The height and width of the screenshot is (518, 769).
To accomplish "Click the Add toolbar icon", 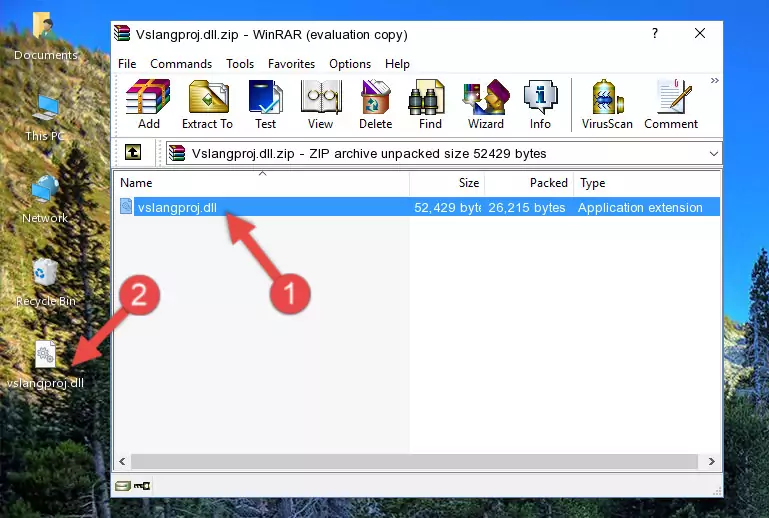I will coord(148,104).
